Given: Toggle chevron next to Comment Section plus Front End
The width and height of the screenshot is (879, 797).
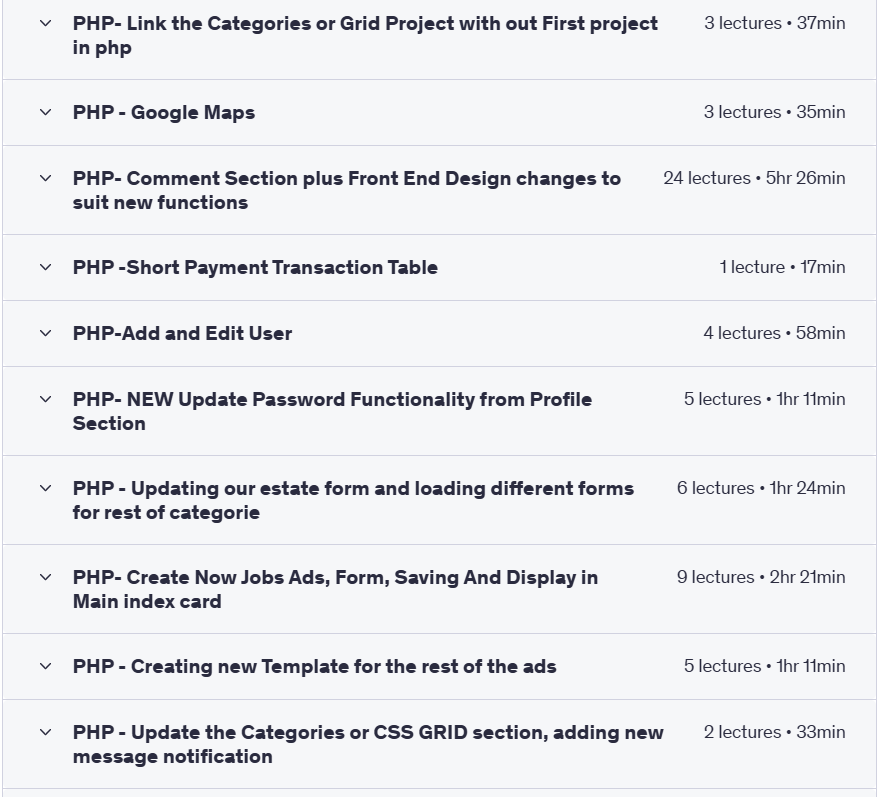Looking at the screenshot, I should point(46,178).
